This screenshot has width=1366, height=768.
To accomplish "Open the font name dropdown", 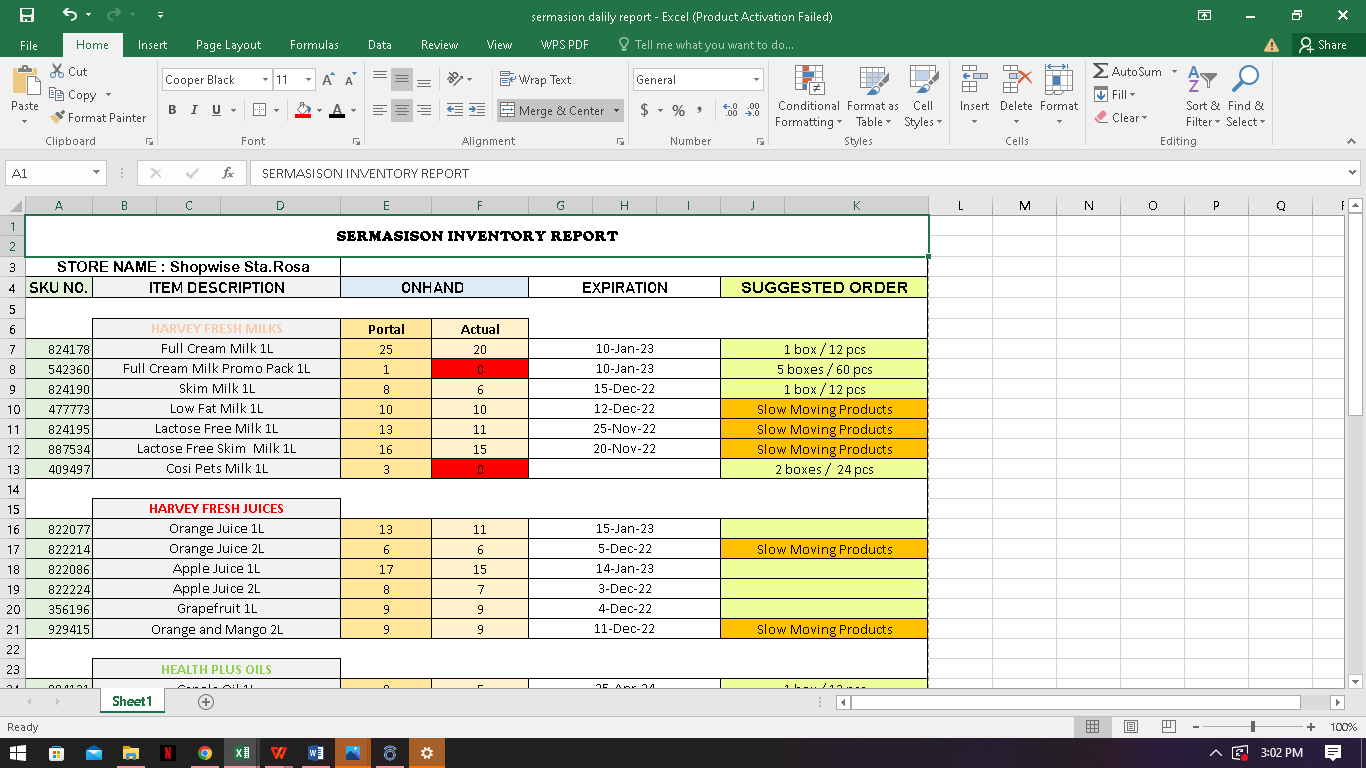I will pos(266,80).
